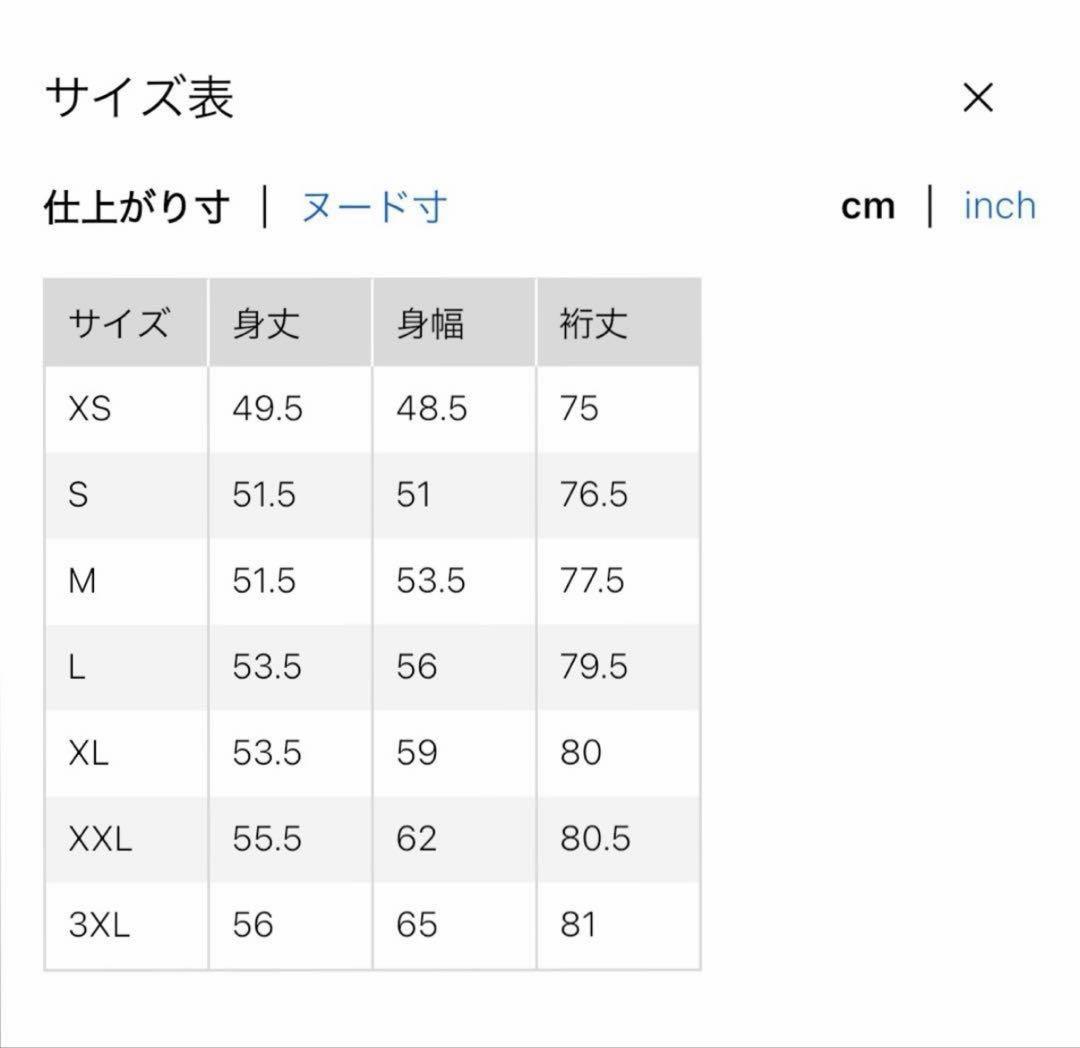Switch units to inch
The image size is (1080, 1048).
(999, 206)
